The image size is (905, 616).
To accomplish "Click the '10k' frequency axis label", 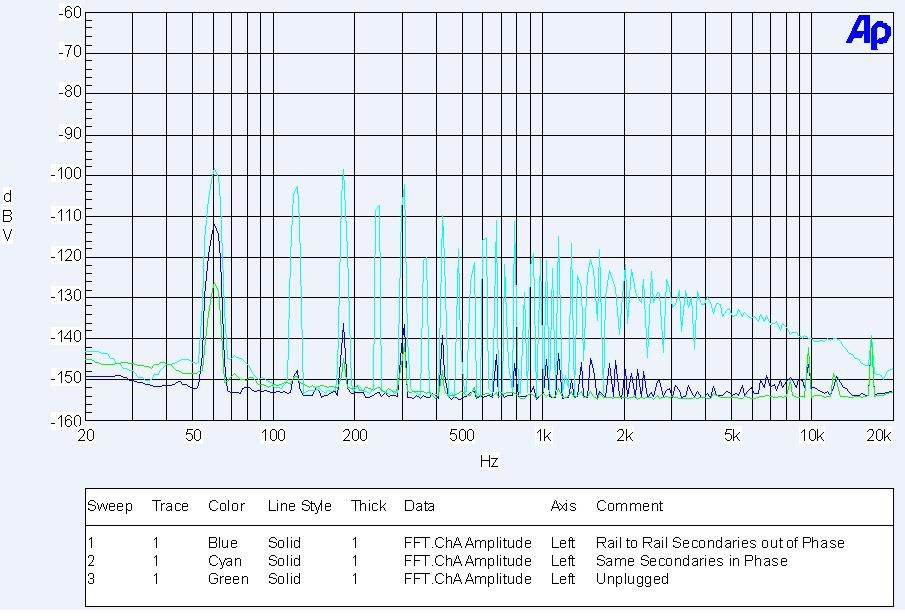I will pyautogui.click(x=811, y=435).
